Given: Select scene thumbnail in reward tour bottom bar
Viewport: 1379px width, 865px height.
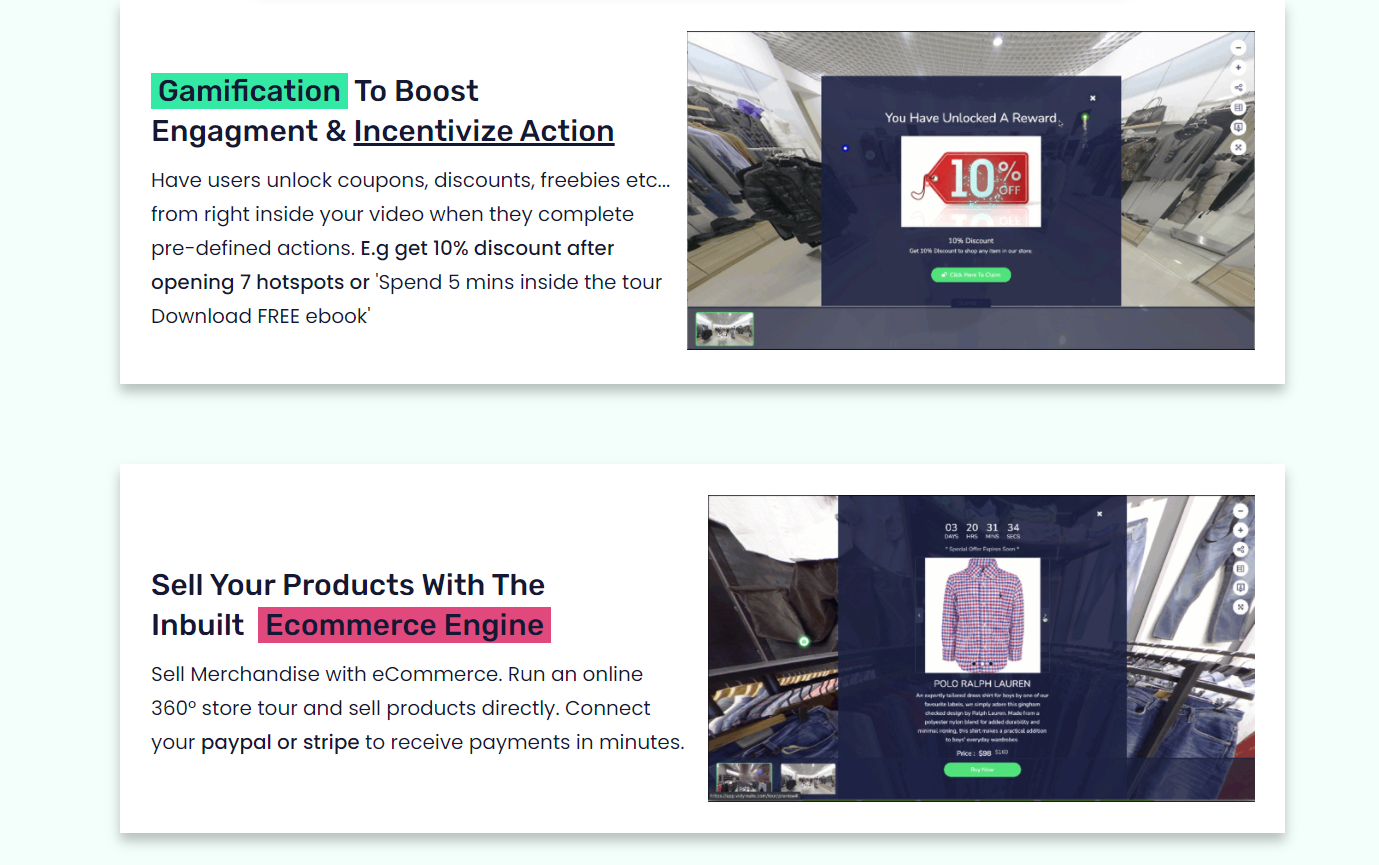Looking at the screenshot, I should pos(725,329).
